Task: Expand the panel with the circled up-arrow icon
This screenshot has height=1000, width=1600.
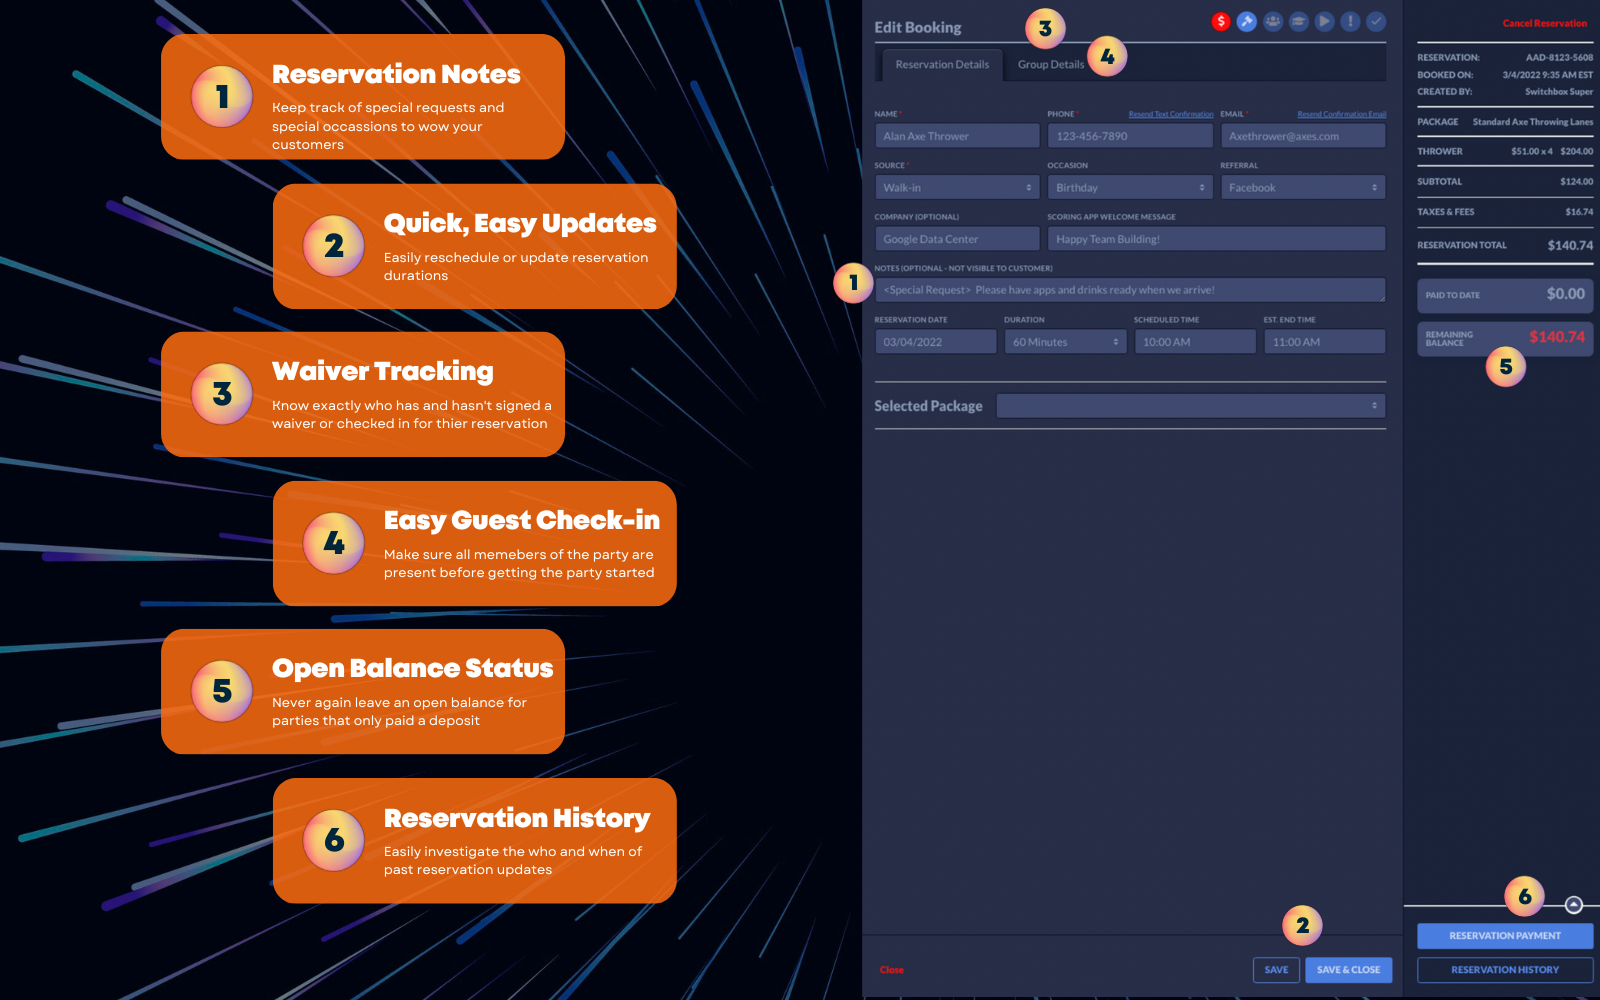Action: [1574, 905]
